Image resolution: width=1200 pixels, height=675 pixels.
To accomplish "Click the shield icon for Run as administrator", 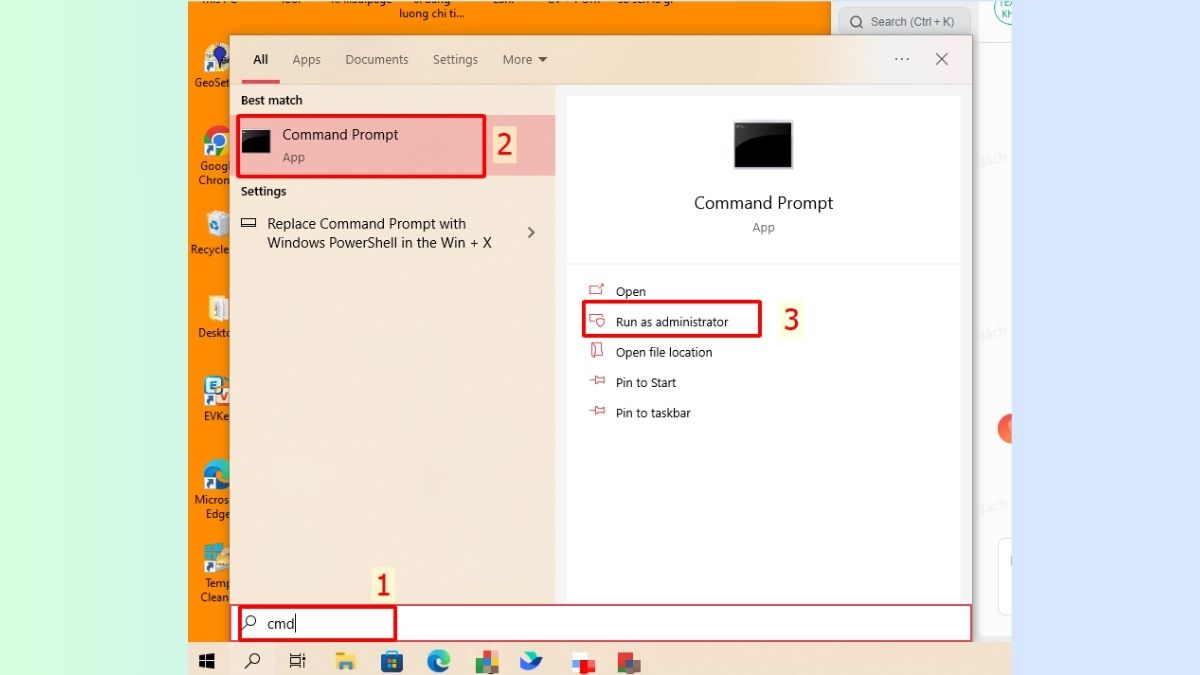I will pos(597,321).
